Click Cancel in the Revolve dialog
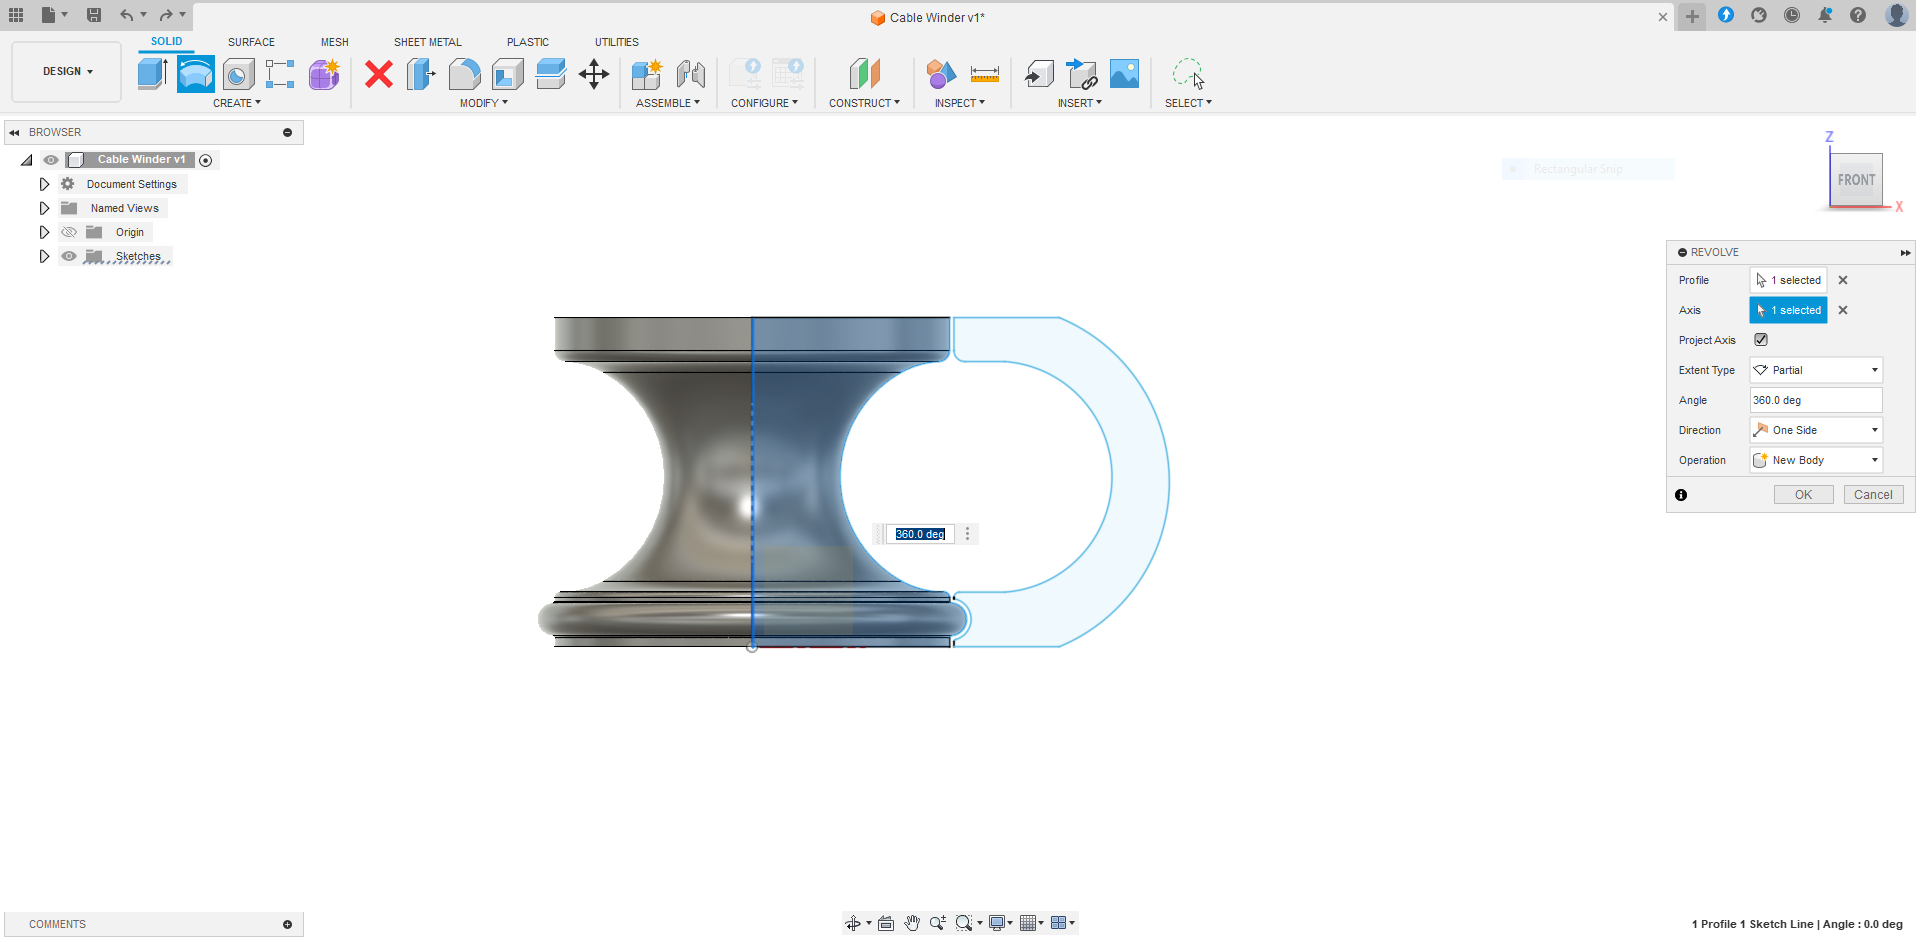Viewport: 1916px width, 939px height. click(1873, 495)
